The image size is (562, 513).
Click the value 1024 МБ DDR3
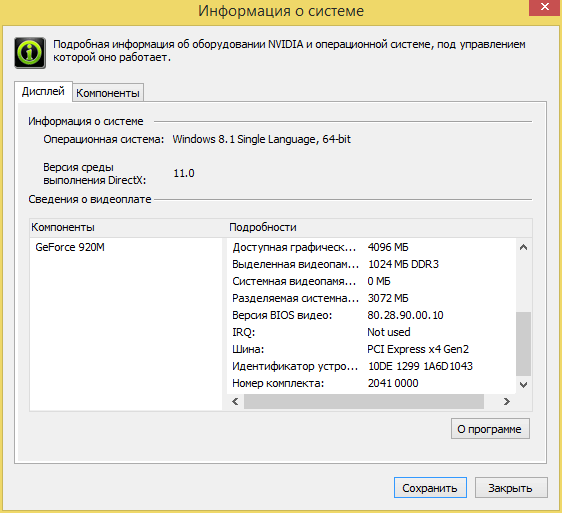pyautogui.click(x=404, y=264)
